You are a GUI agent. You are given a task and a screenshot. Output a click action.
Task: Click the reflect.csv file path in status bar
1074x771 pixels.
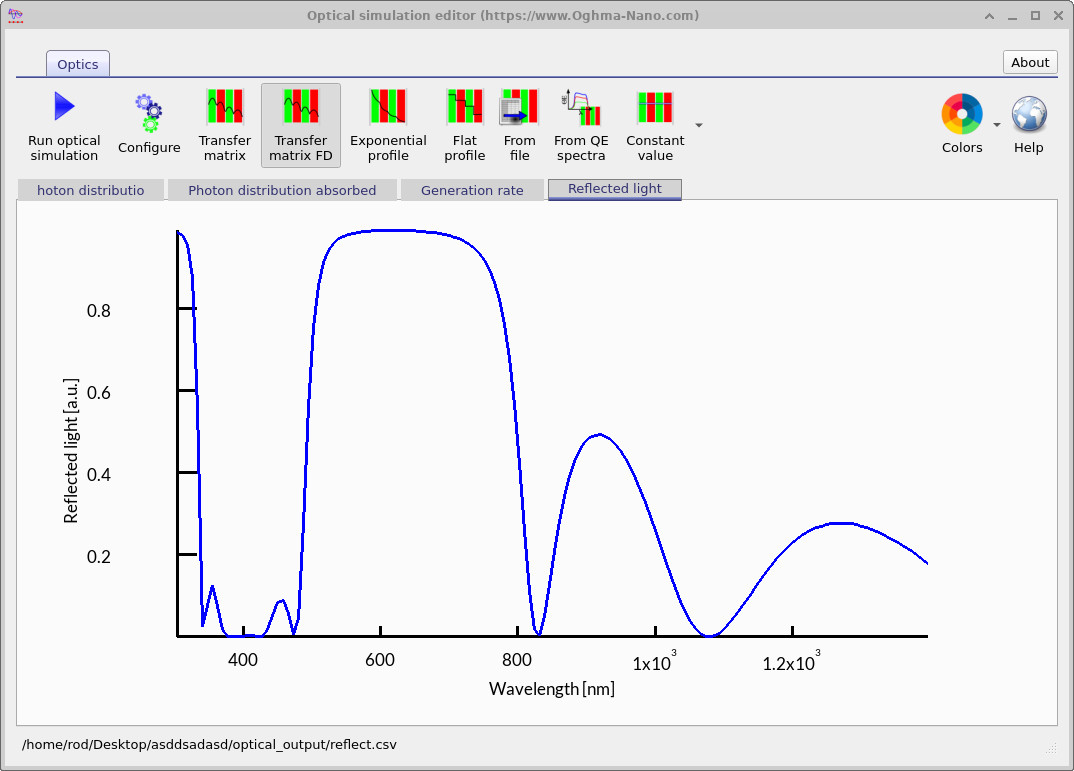point(215,745)
